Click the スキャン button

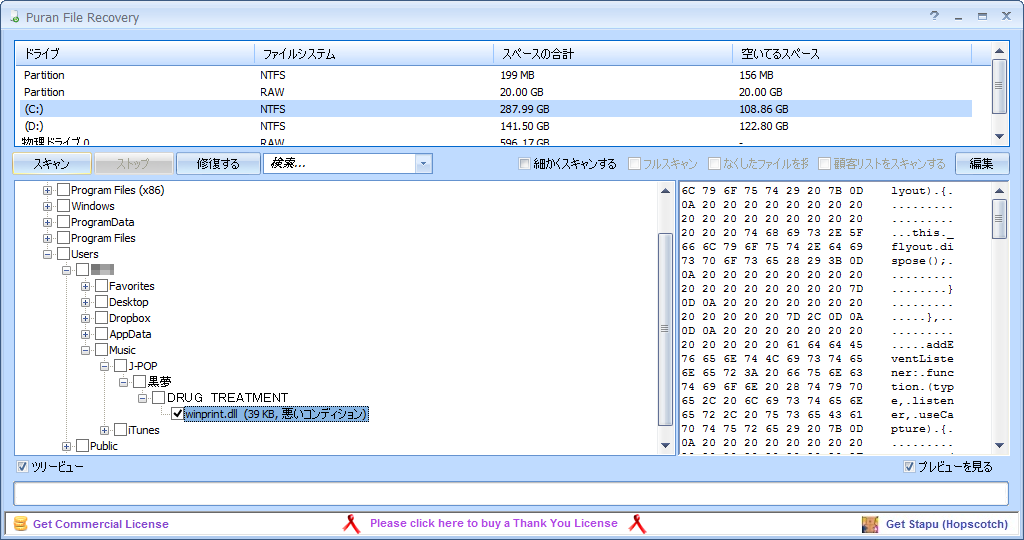[x=52, y=164]
